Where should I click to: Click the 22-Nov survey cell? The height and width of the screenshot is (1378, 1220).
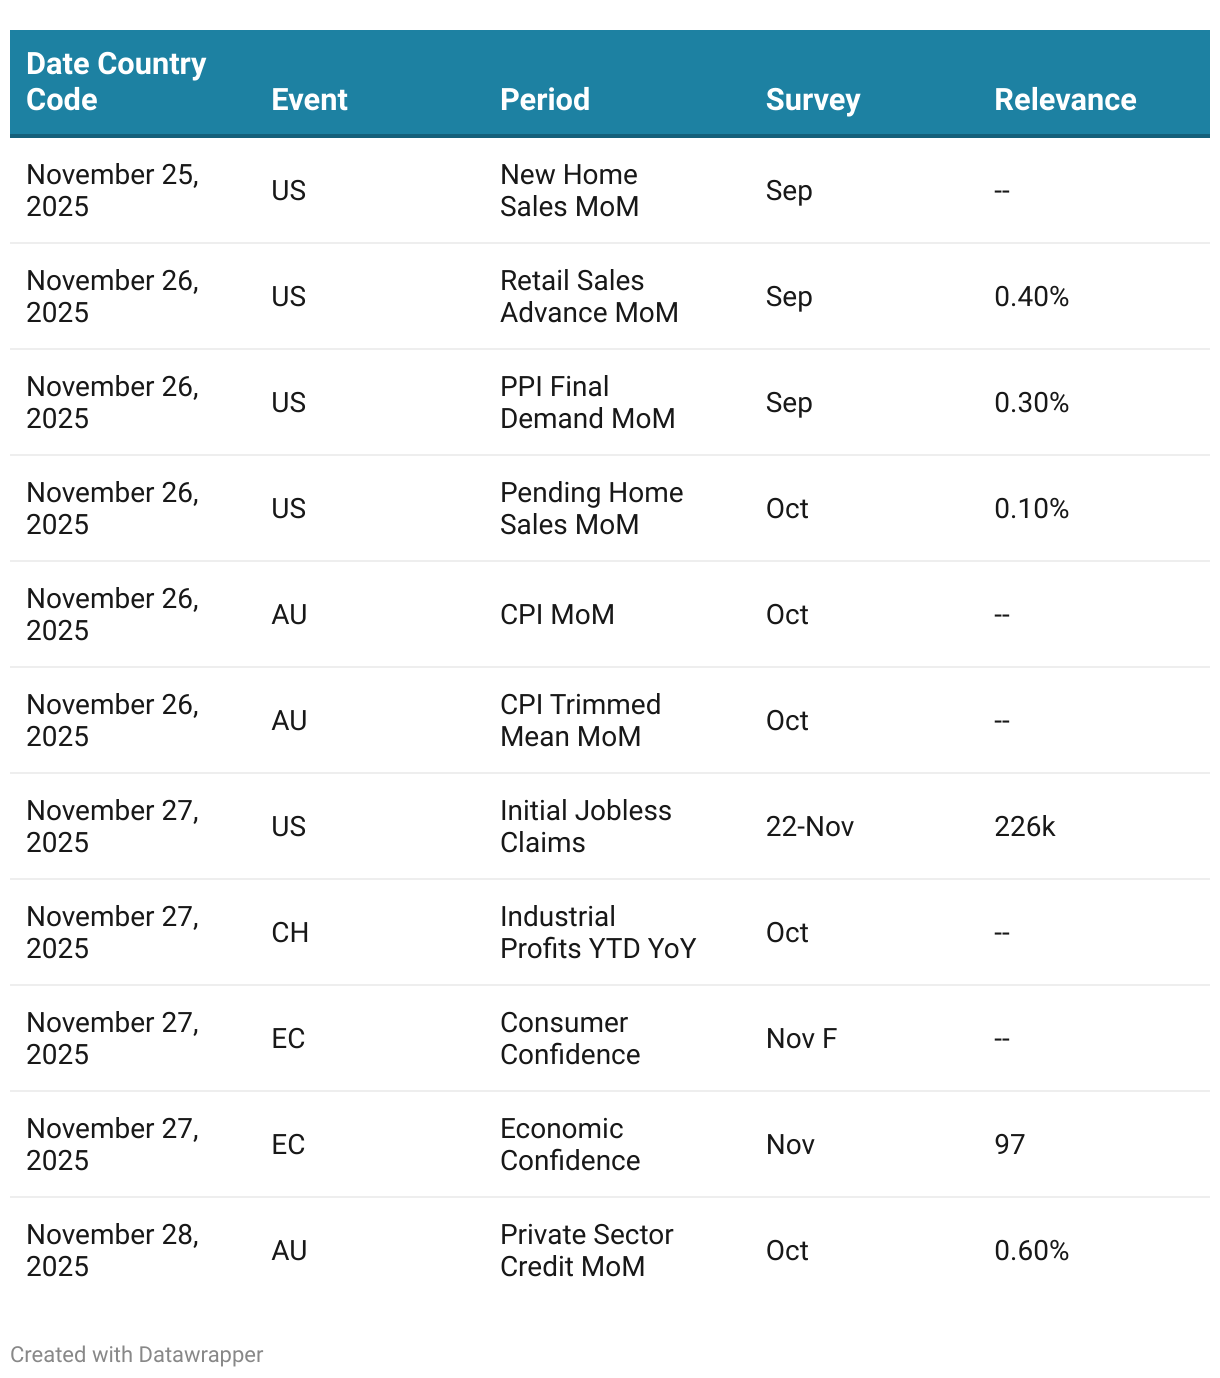[809, 826]
